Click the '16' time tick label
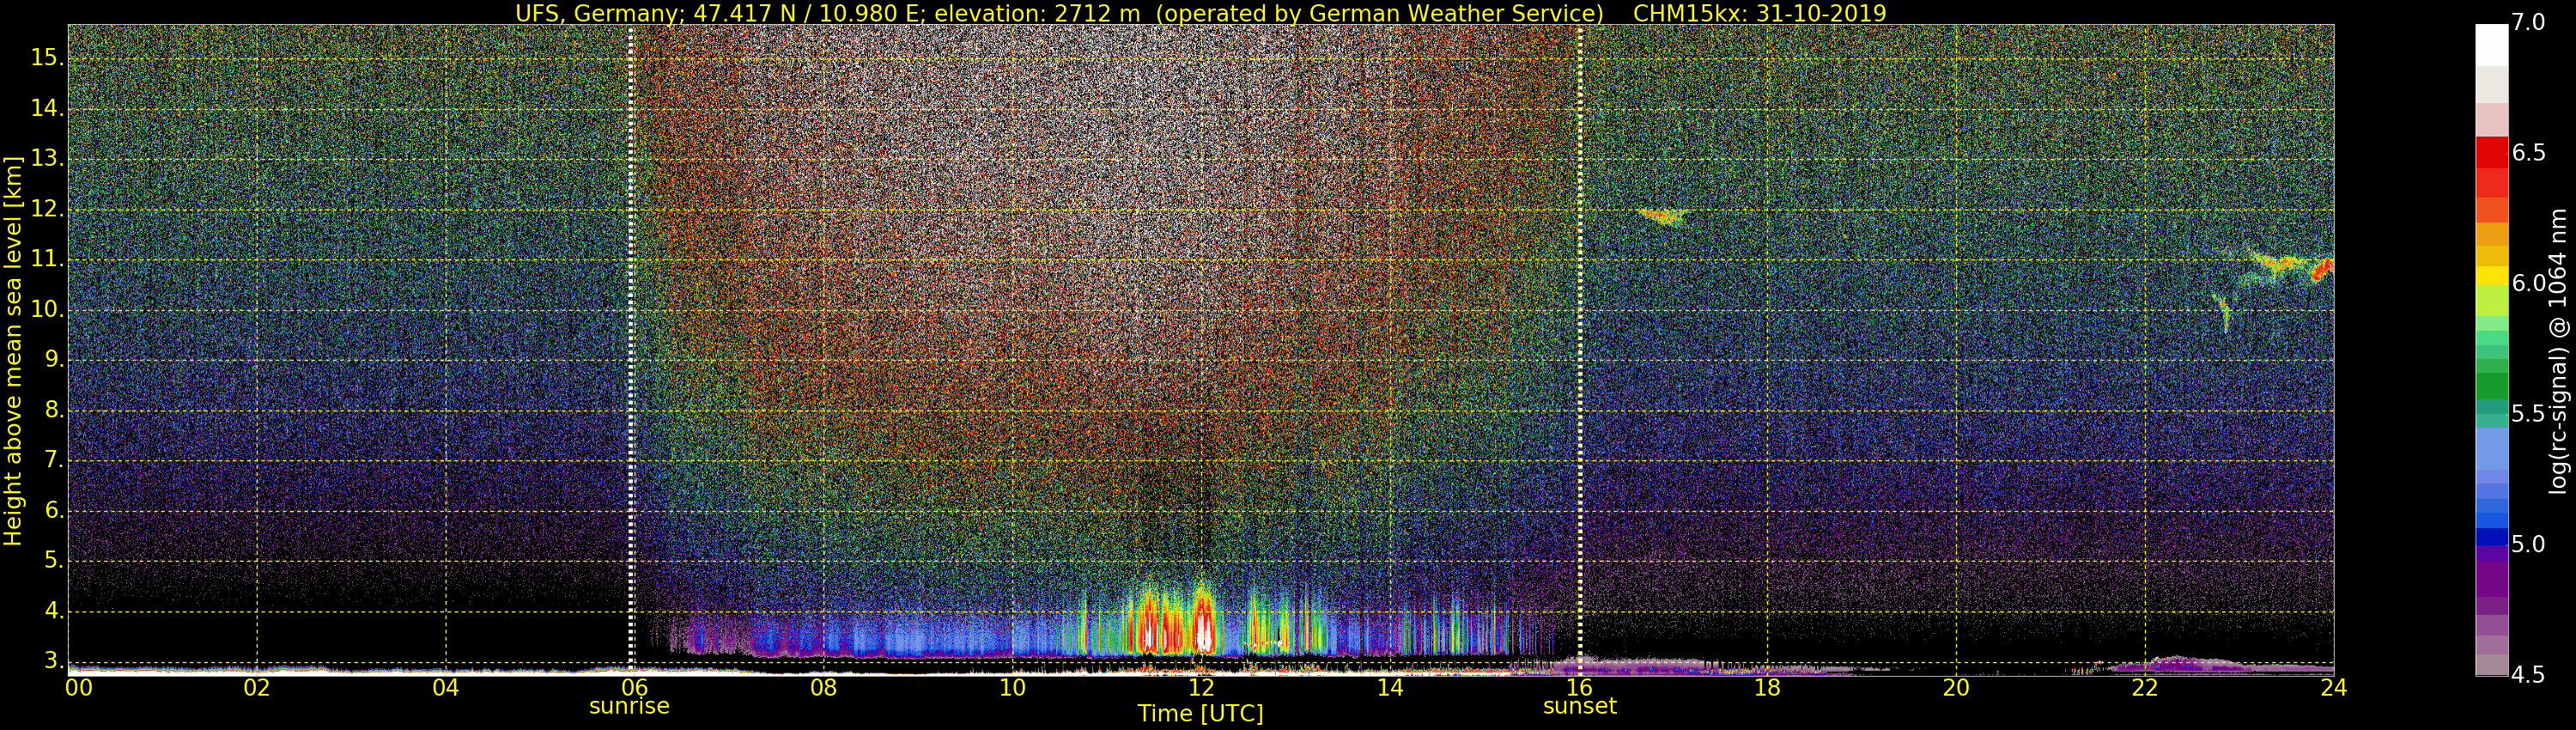This screenshot has height=730, width=2576. [x=1579, y=687]
